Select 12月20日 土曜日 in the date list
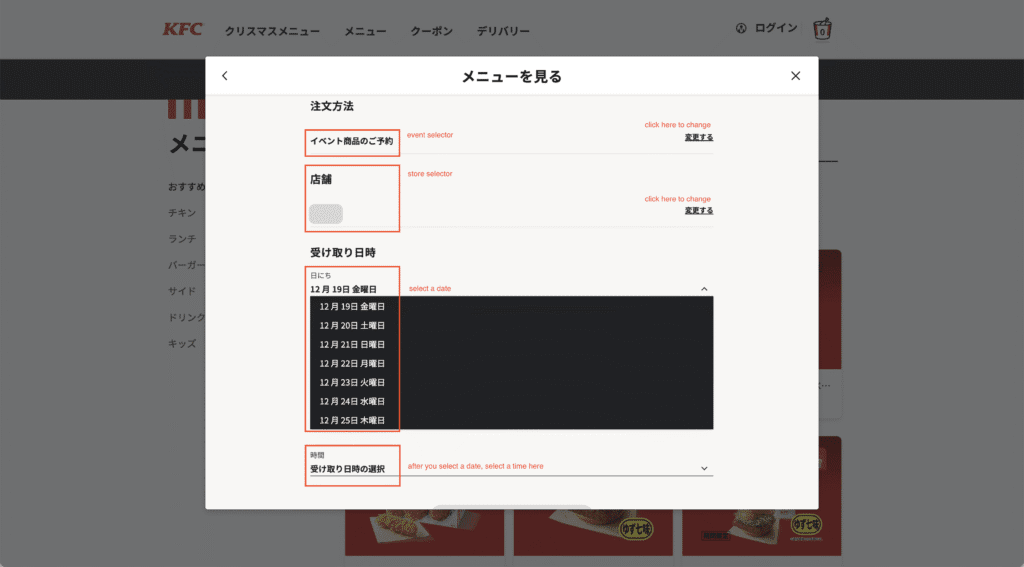The height and width of the screenshot is (567, 1024). pyautogui.click(x=511, y=325)
